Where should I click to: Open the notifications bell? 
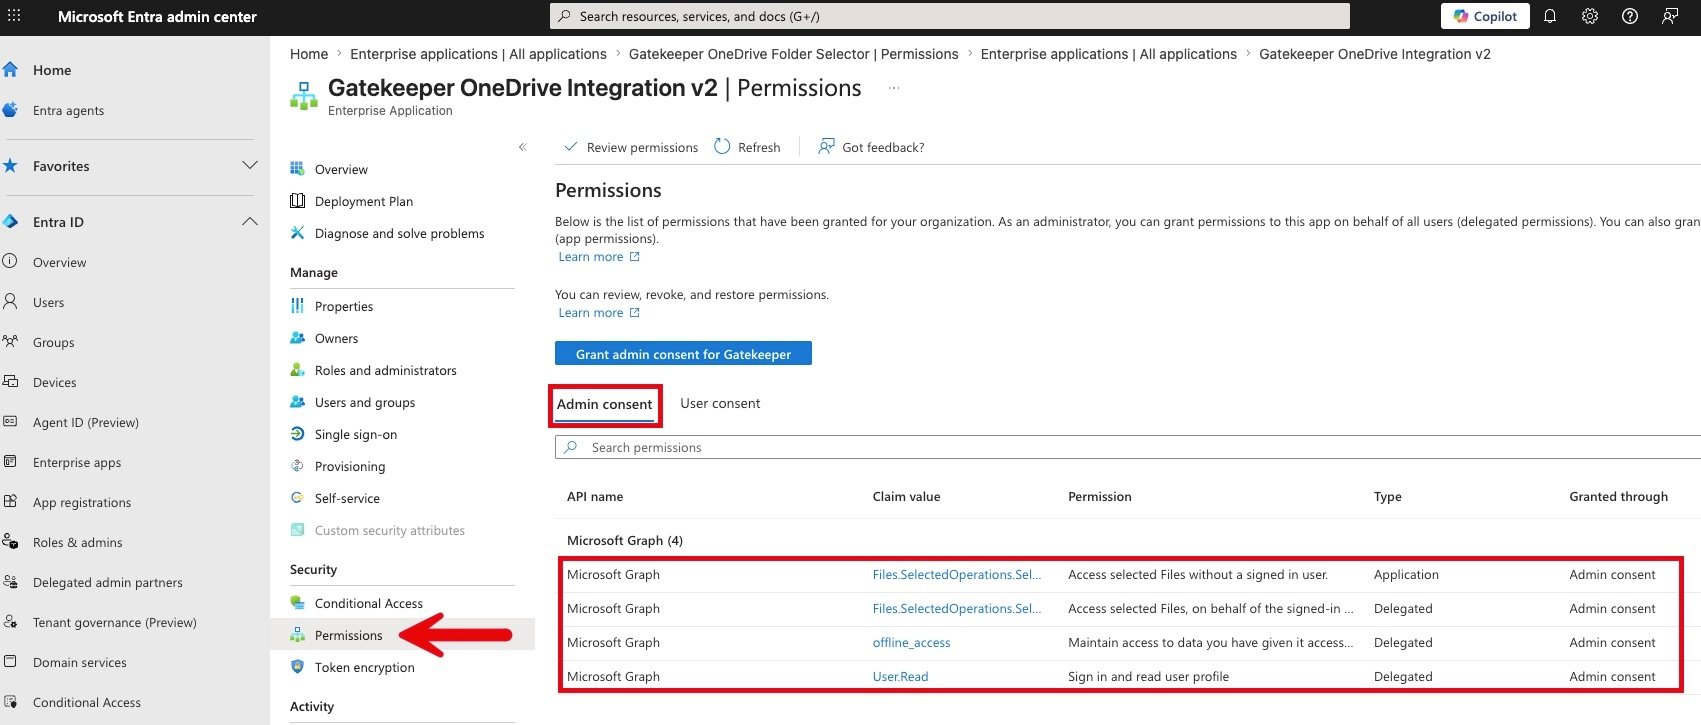(1550, 16)
